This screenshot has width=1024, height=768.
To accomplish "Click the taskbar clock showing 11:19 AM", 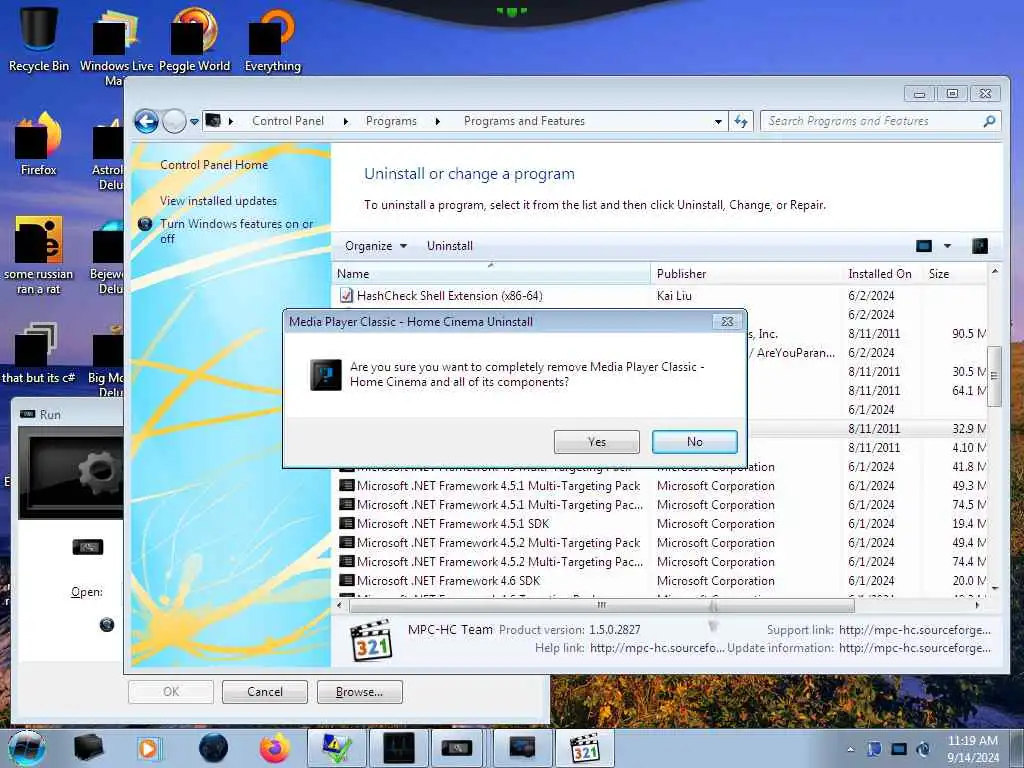I will pos(973,749).
